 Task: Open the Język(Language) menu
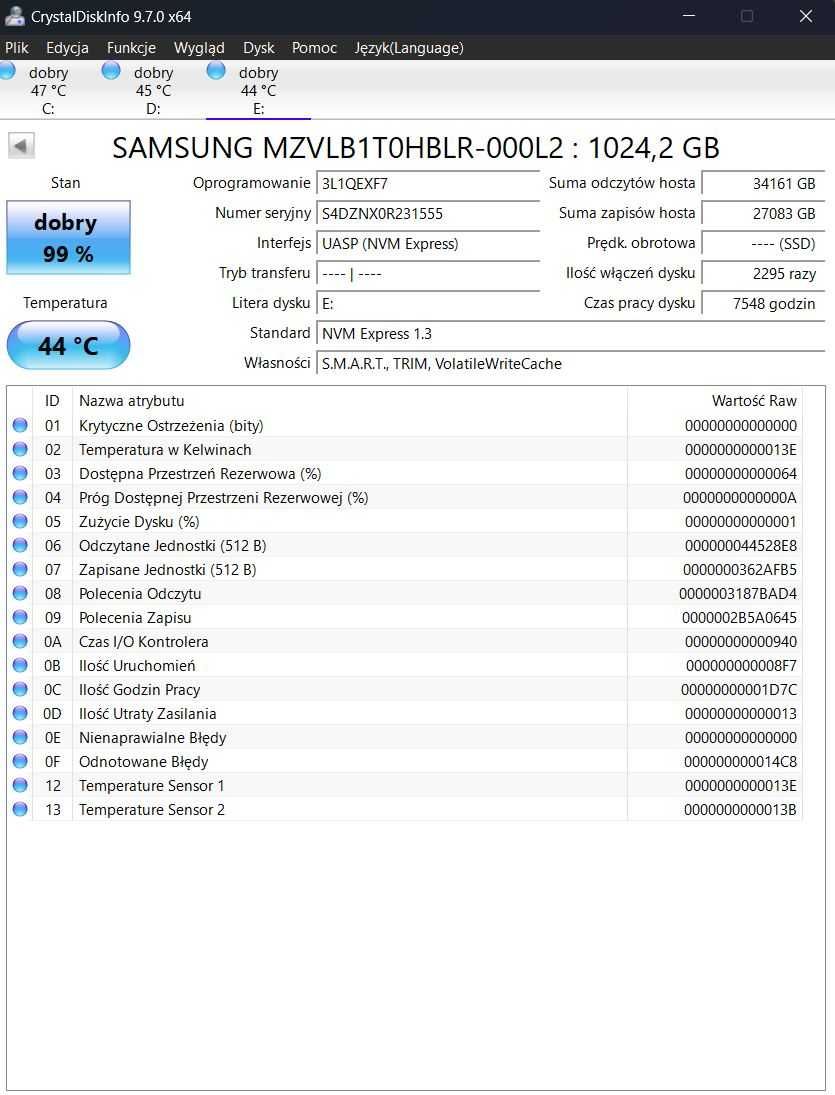pos(409,47)
